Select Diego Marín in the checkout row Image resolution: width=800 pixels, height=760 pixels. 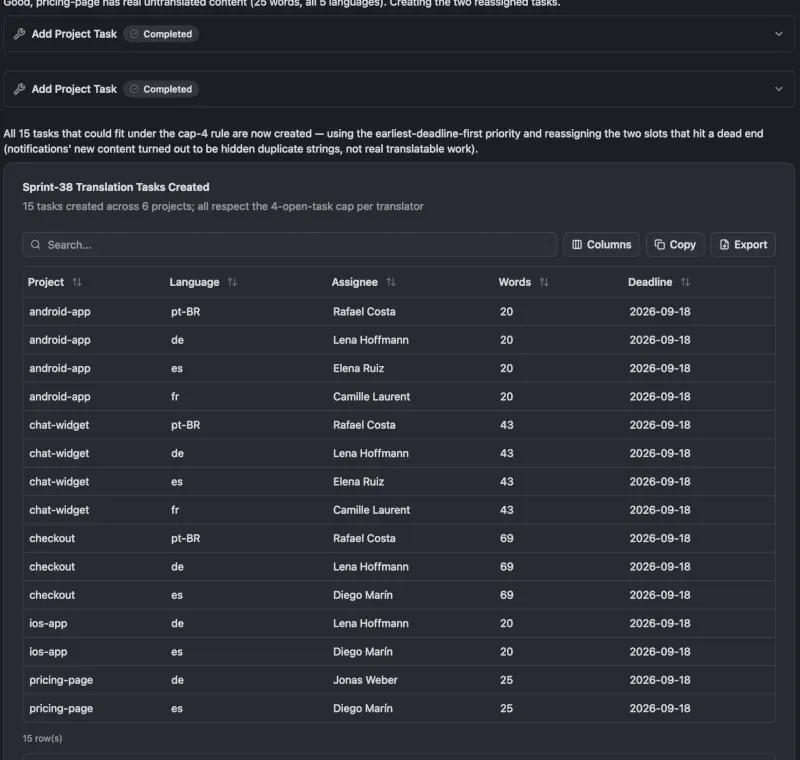pos(363,595)
